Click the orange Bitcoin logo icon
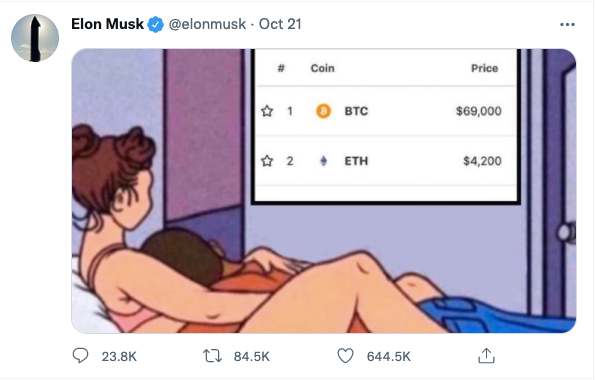This screenshot has height=380, width=595. point(323,111)
